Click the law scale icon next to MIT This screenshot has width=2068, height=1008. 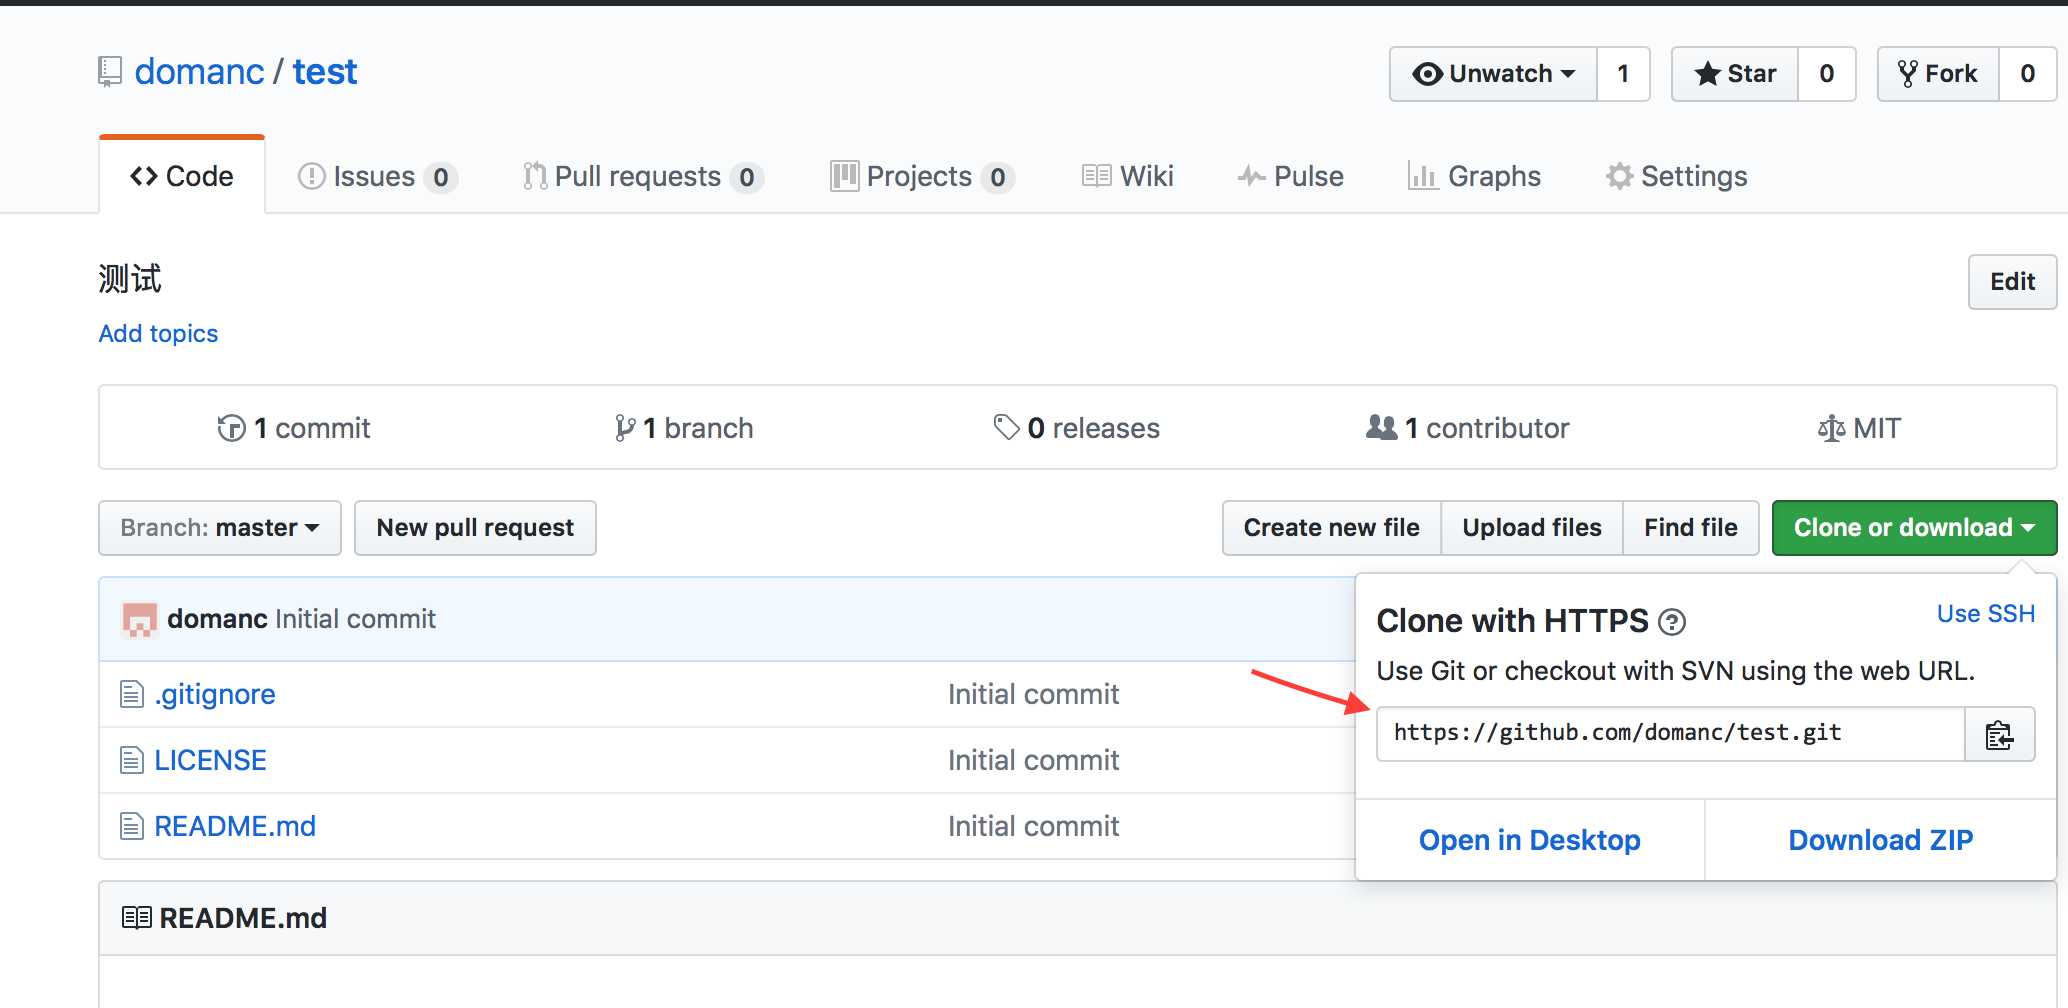coord(1831,428)
